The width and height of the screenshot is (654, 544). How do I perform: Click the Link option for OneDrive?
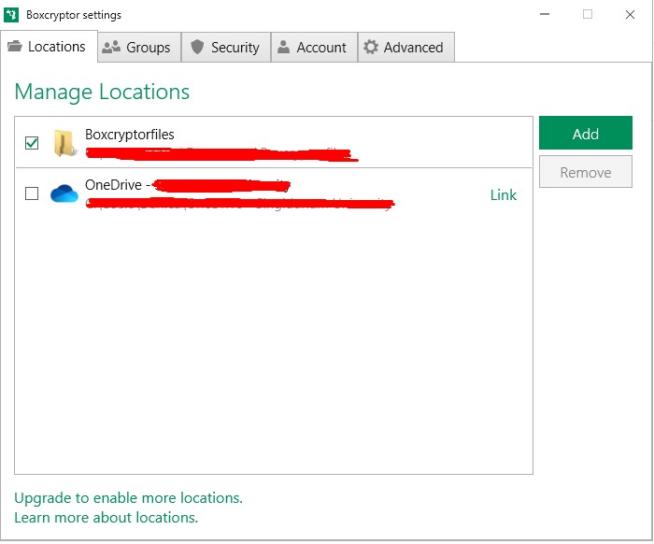(x=503, y=195)
